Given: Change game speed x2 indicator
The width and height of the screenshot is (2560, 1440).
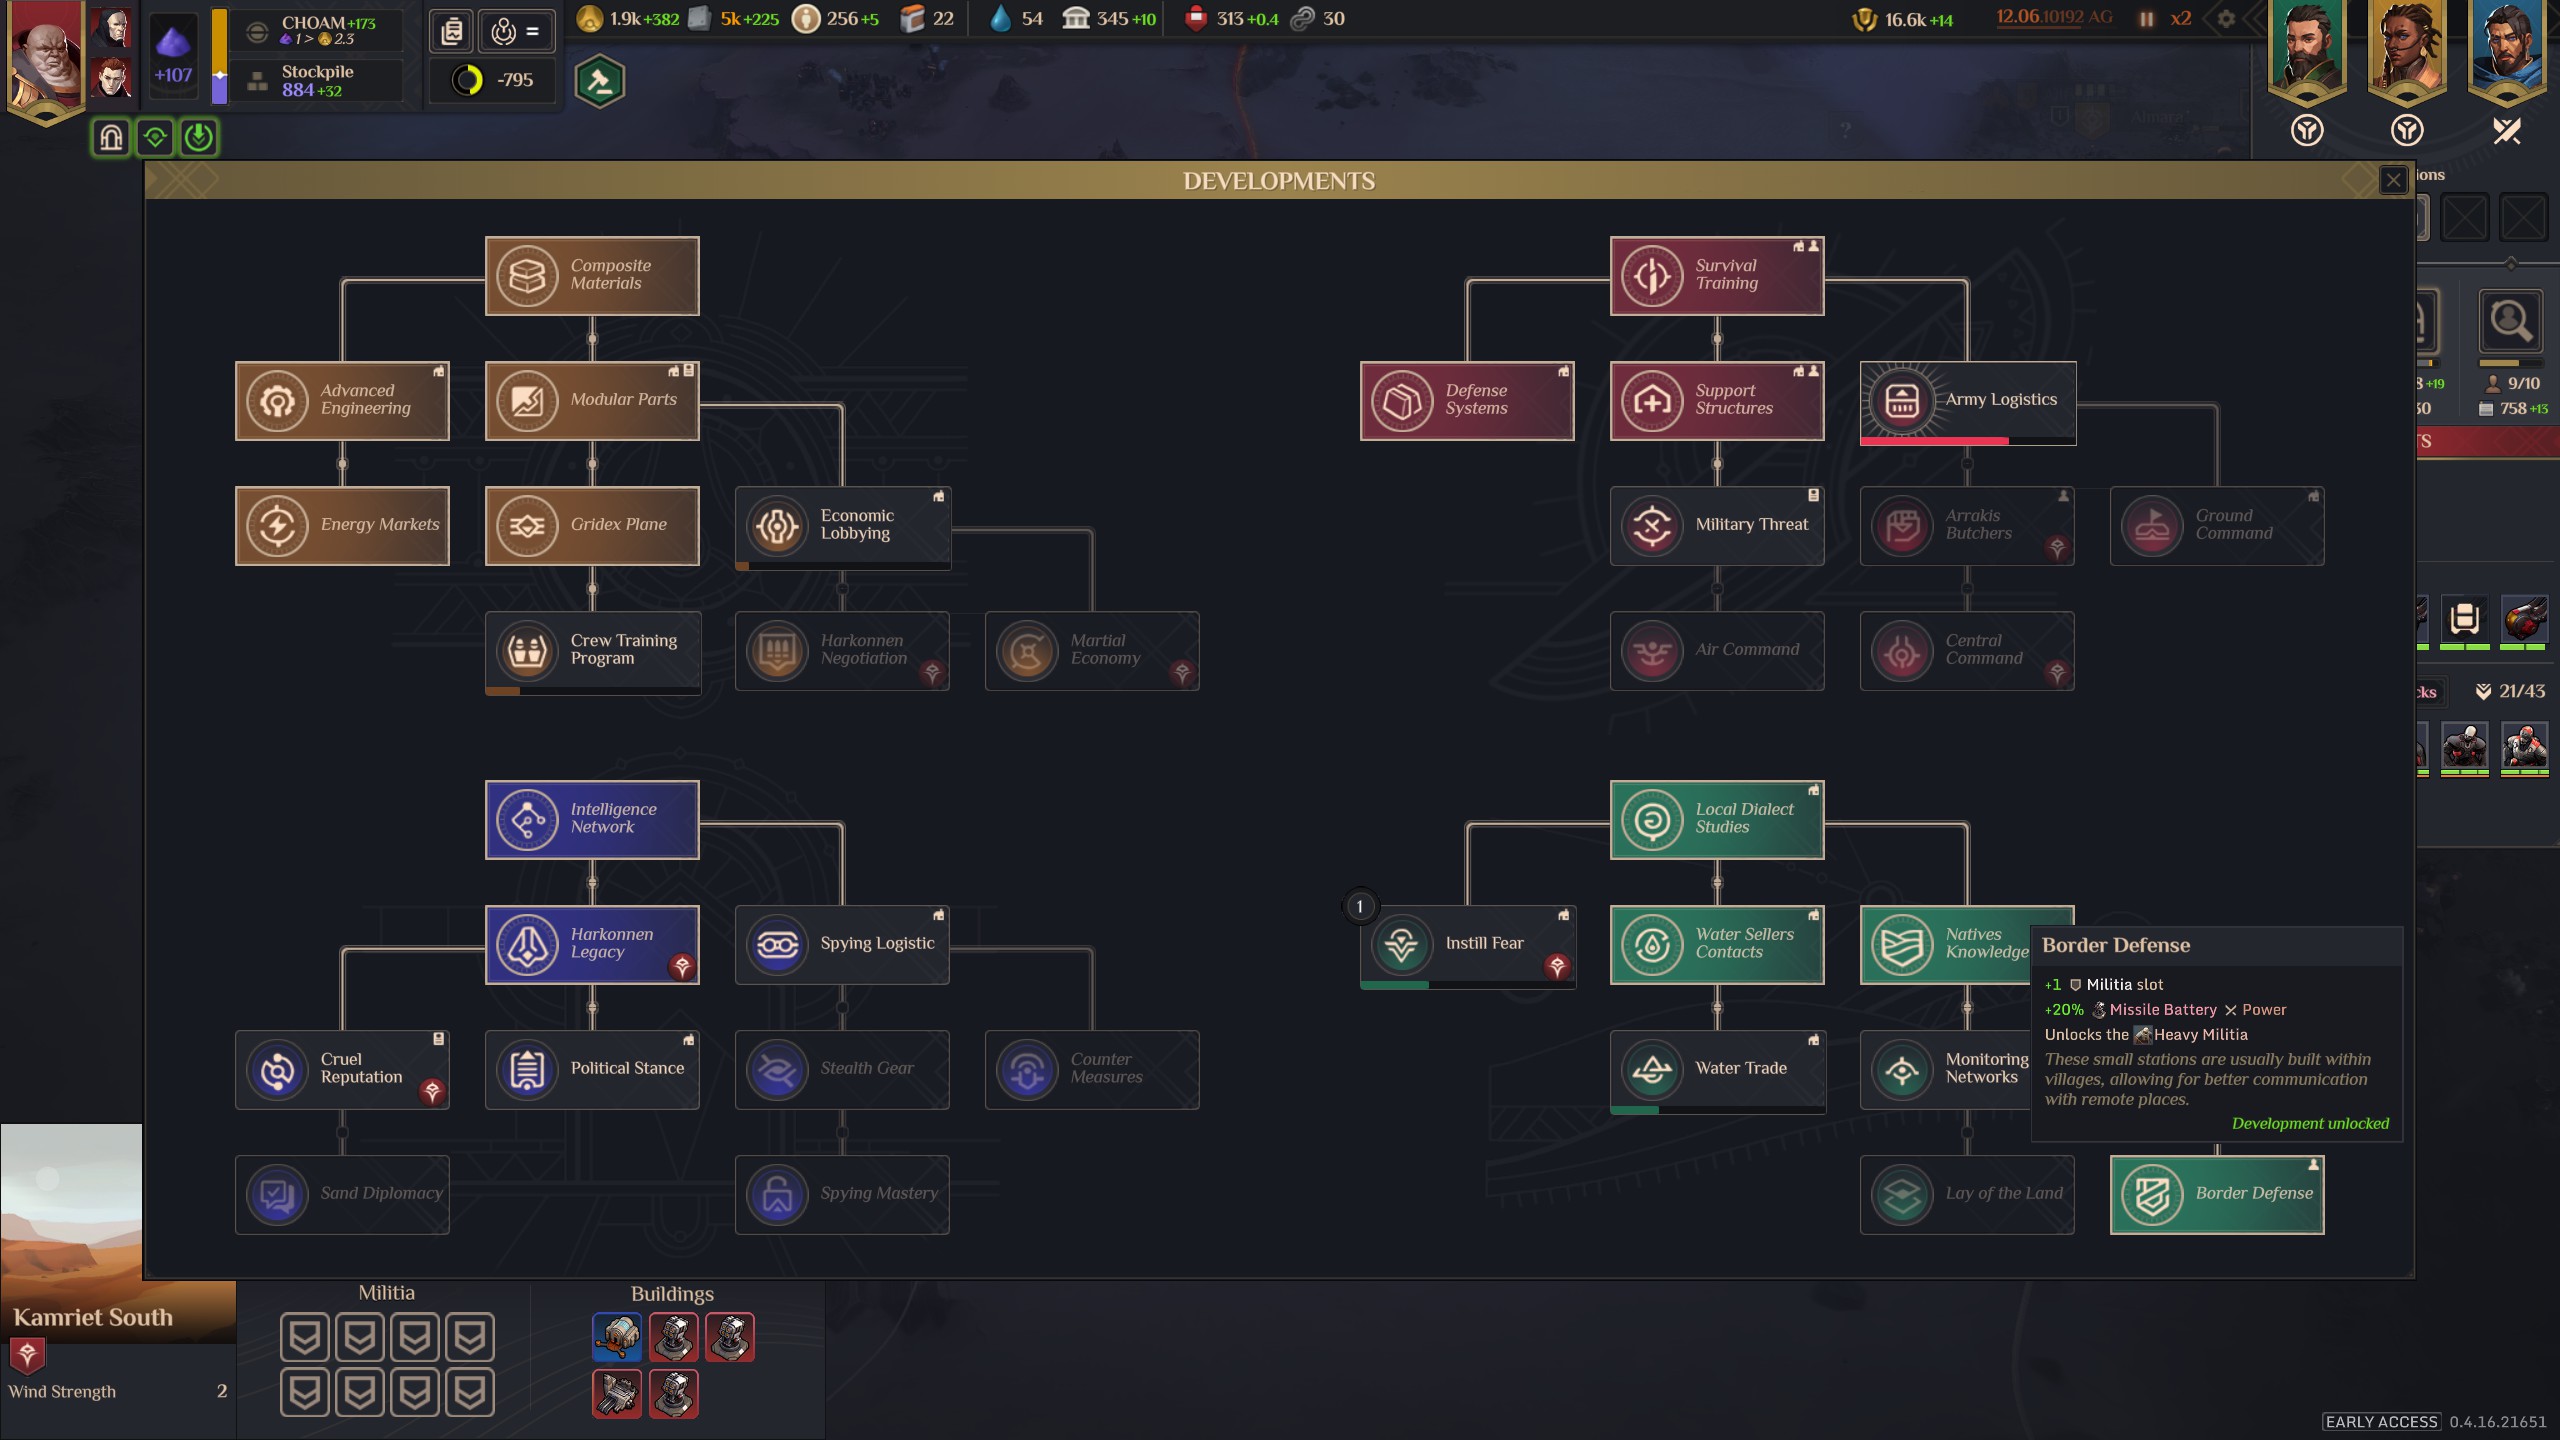Looking at the screenshot, I should (x=2181, y=19).
